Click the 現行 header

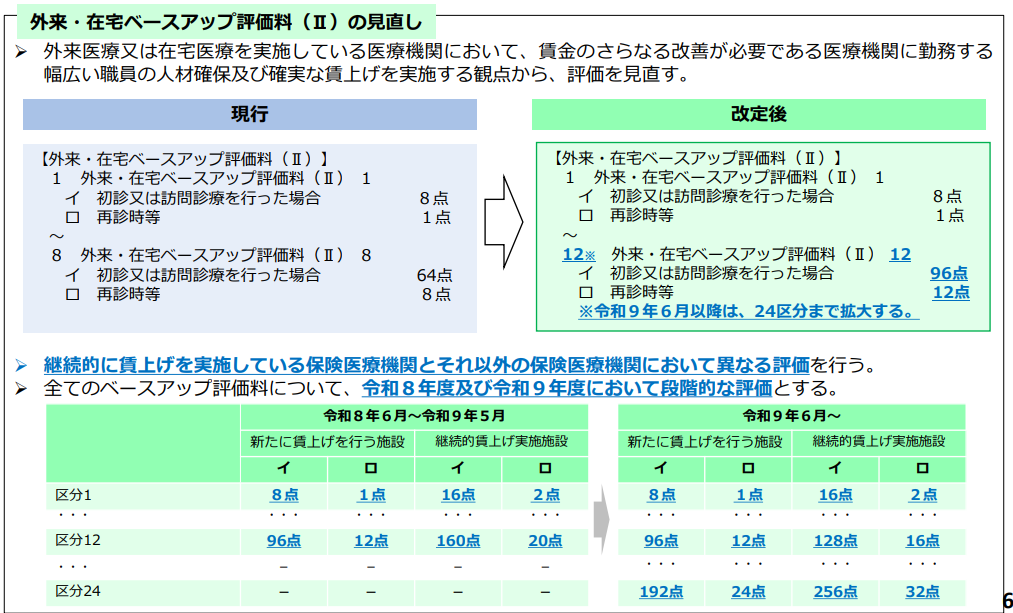[x=248, y=114]
